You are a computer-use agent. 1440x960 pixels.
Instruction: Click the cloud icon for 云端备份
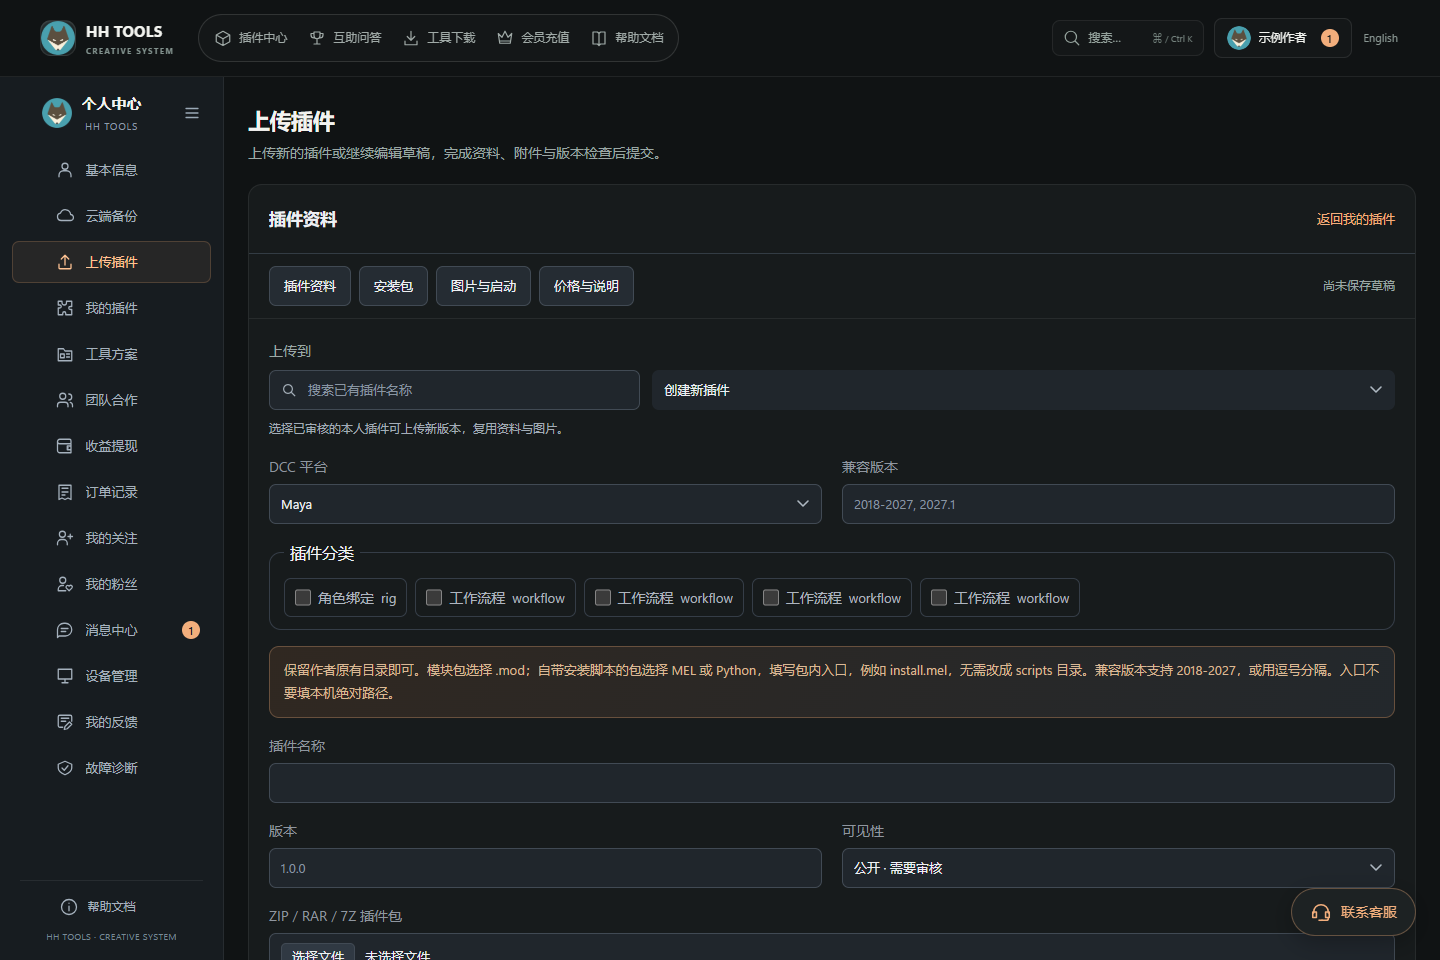coord(65,216)
